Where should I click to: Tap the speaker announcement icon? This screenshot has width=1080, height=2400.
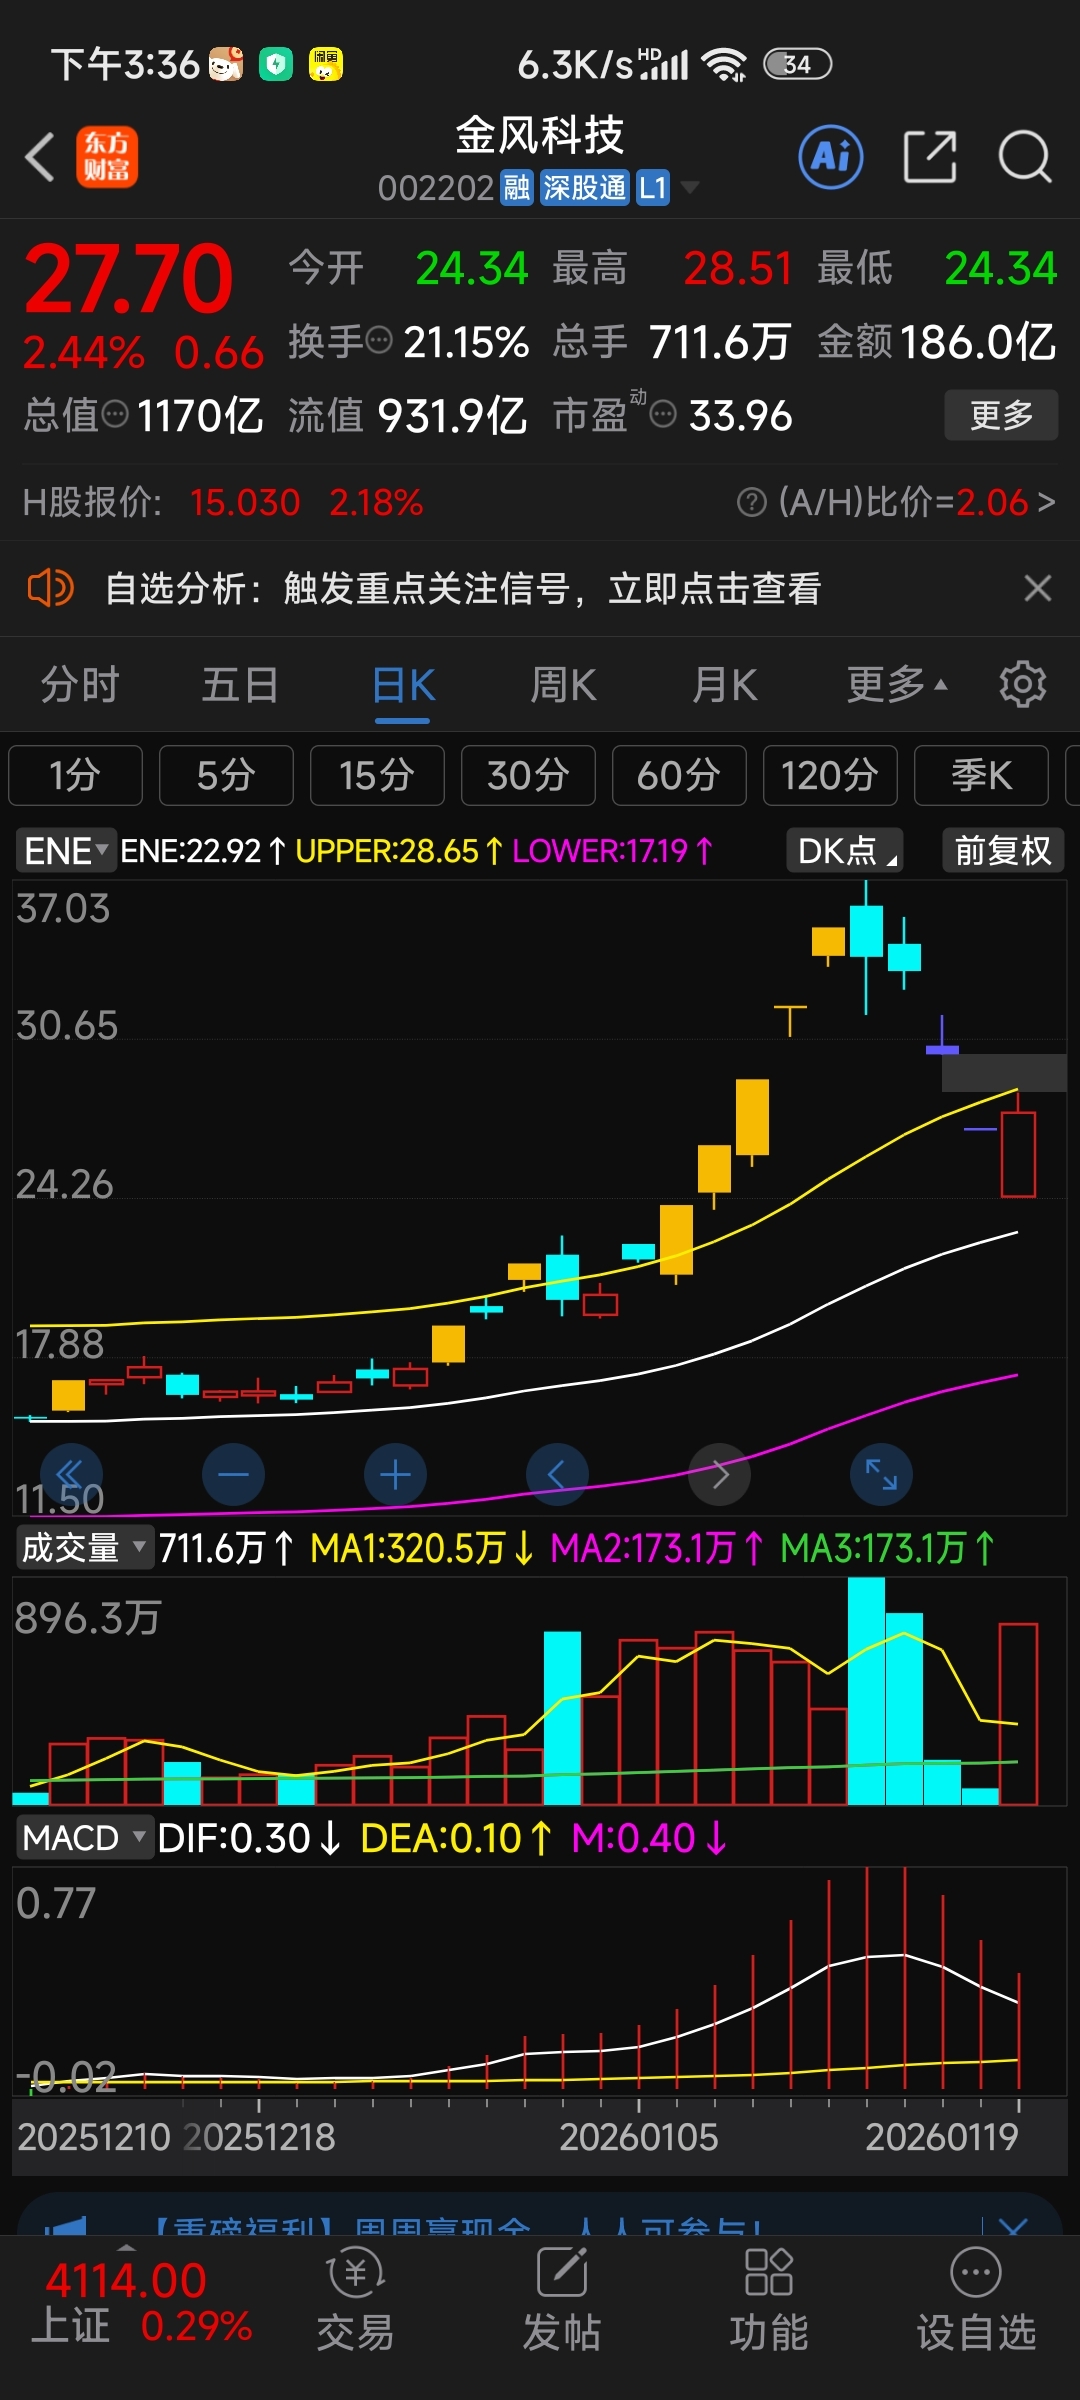pos(50,588)
